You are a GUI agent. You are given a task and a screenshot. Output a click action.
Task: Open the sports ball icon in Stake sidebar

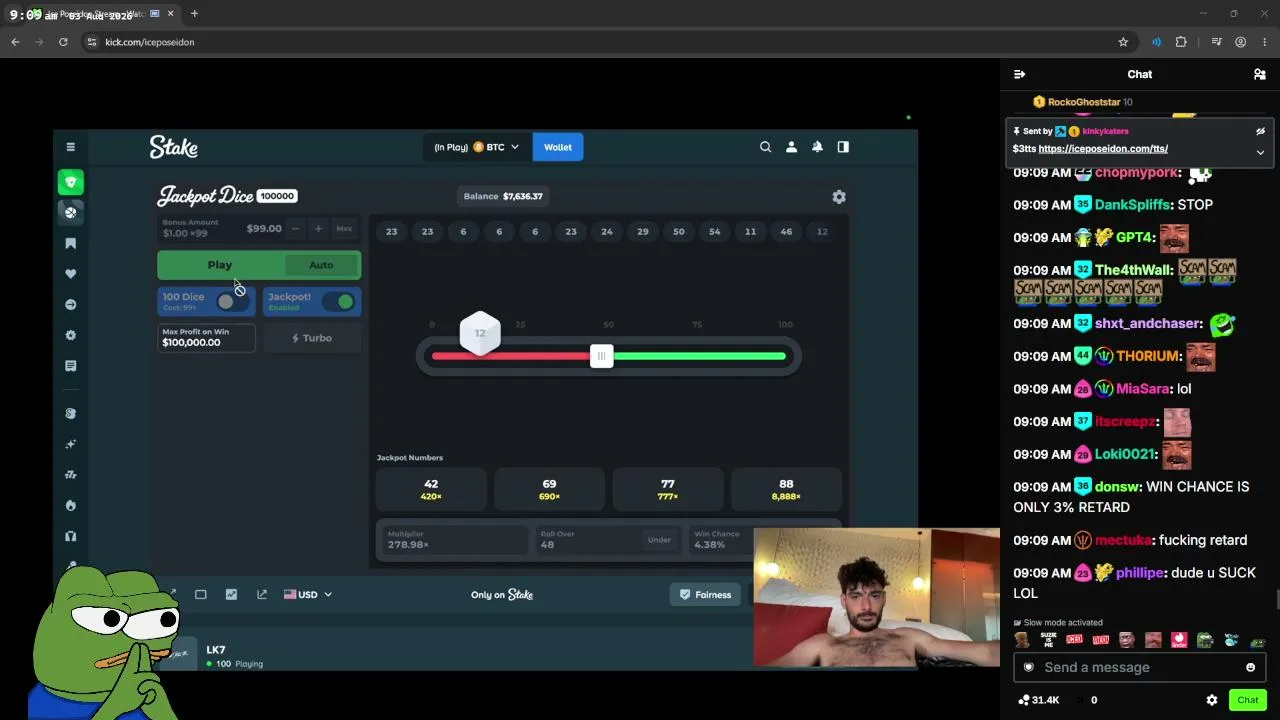pyautogui.click(x=70, y=212)
